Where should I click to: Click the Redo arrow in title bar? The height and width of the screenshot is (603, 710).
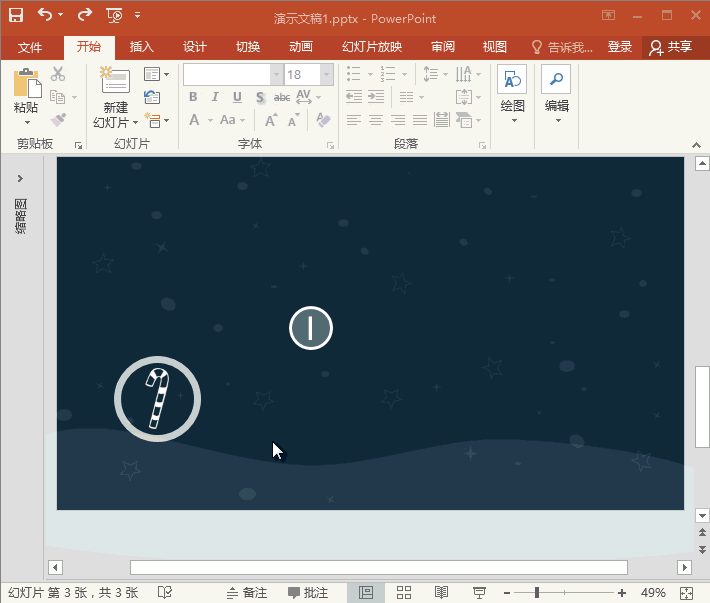point(84,15)
